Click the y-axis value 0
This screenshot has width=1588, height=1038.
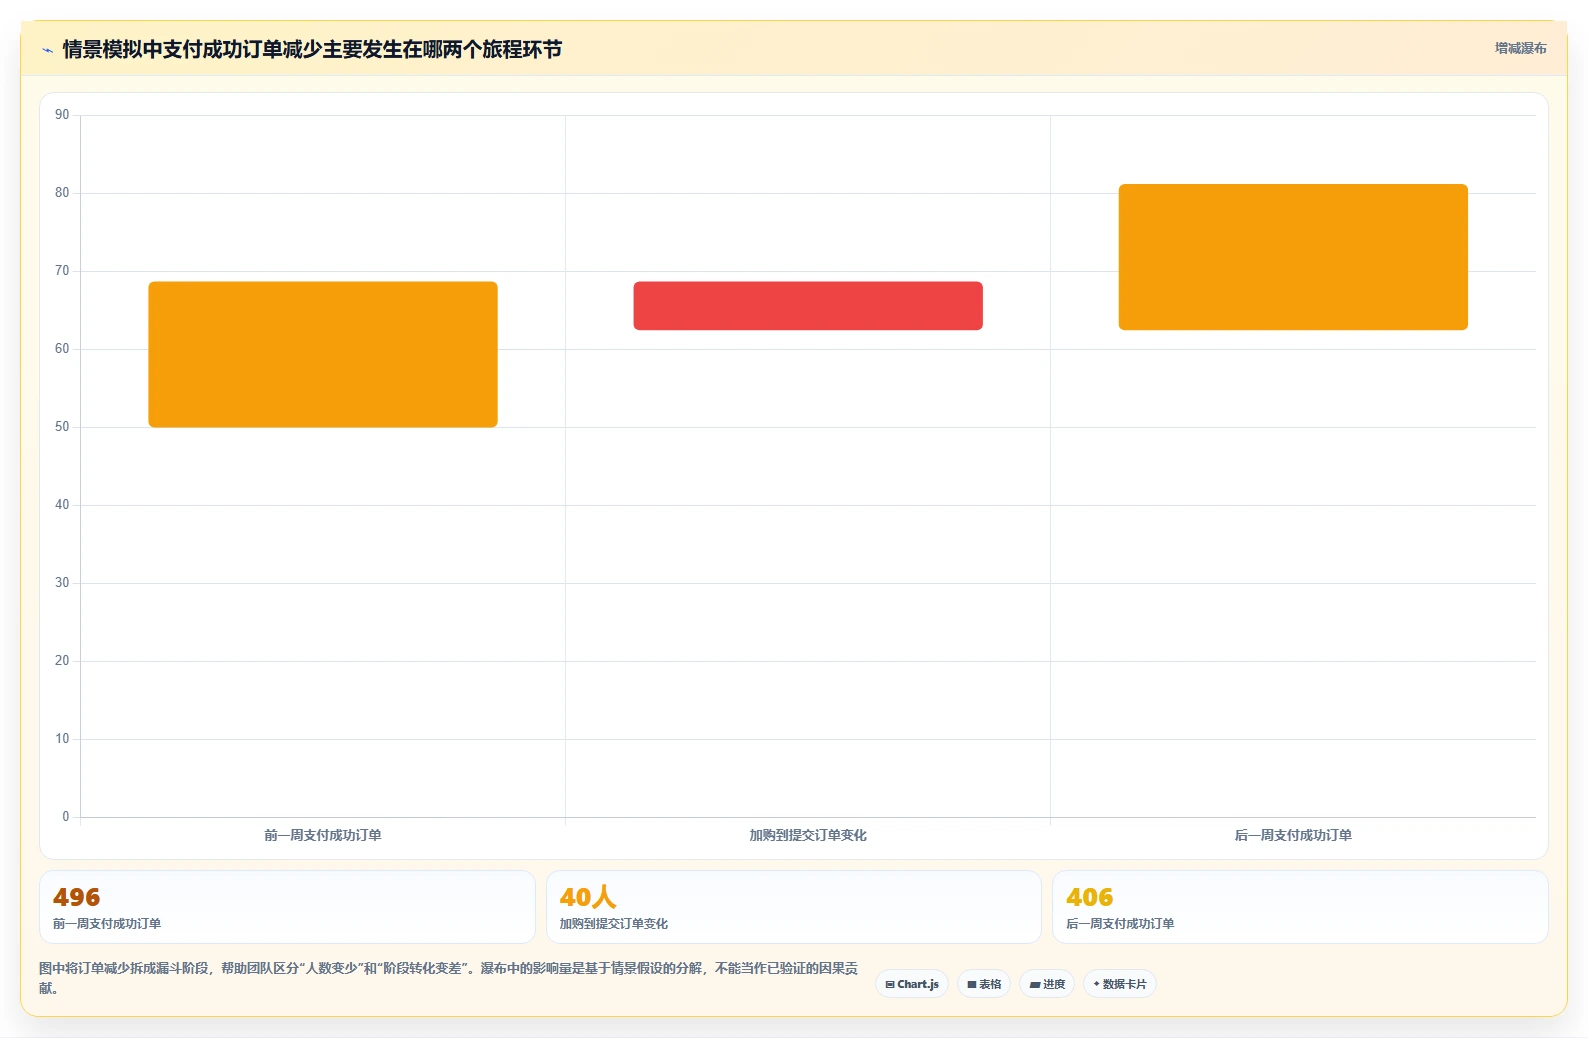click(x=66, y=817)
